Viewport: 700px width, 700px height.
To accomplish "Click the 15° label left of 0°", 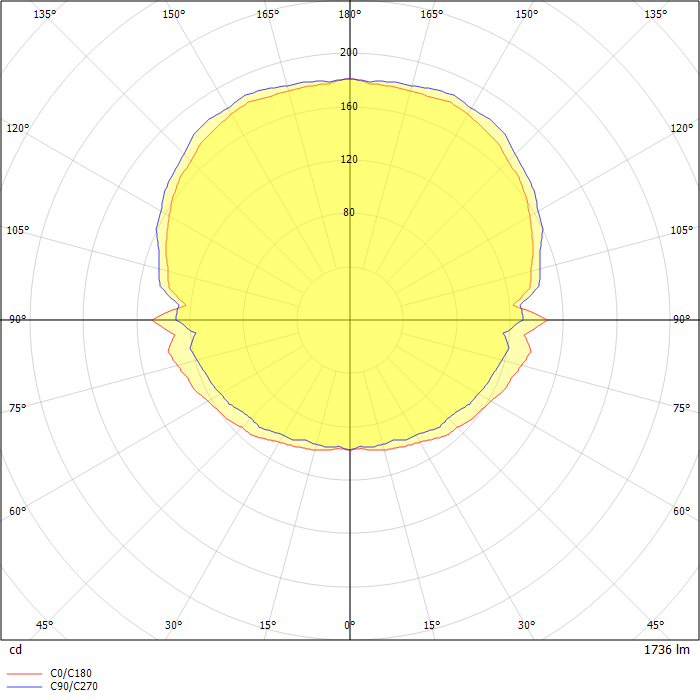I will tap(267, 625).
